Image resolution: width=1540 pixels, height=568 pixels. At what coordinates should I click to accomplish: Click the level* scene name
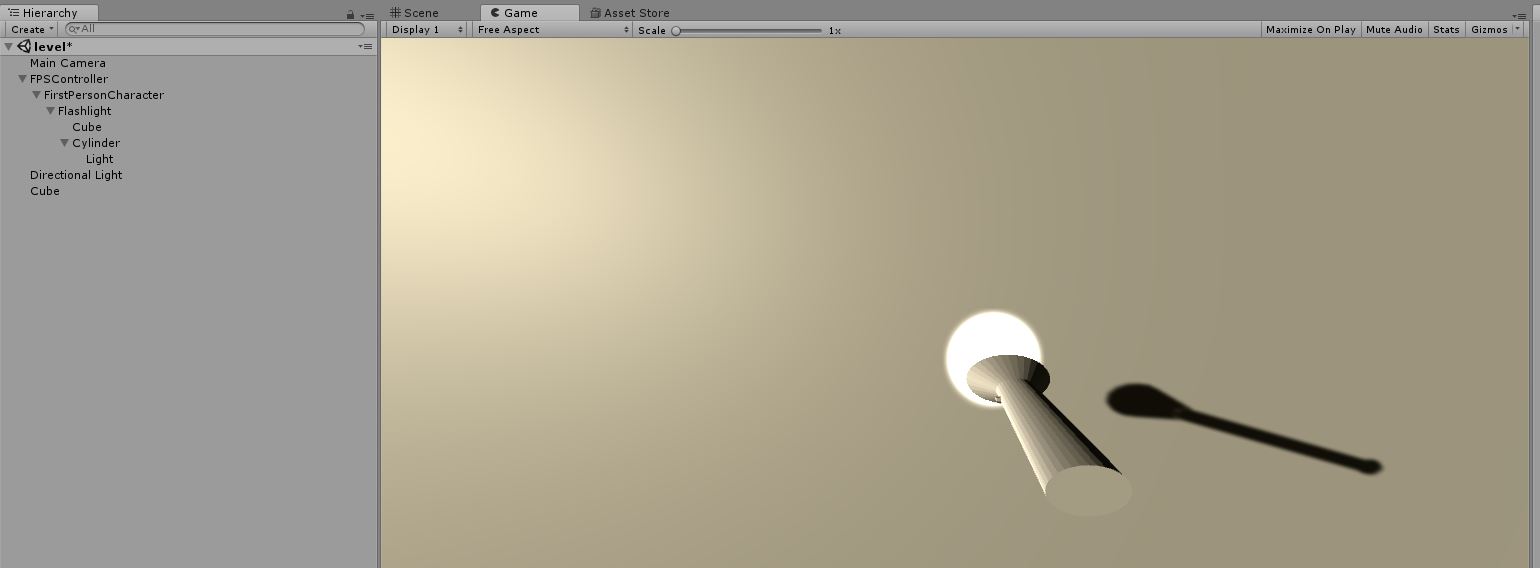pos(53,47)
